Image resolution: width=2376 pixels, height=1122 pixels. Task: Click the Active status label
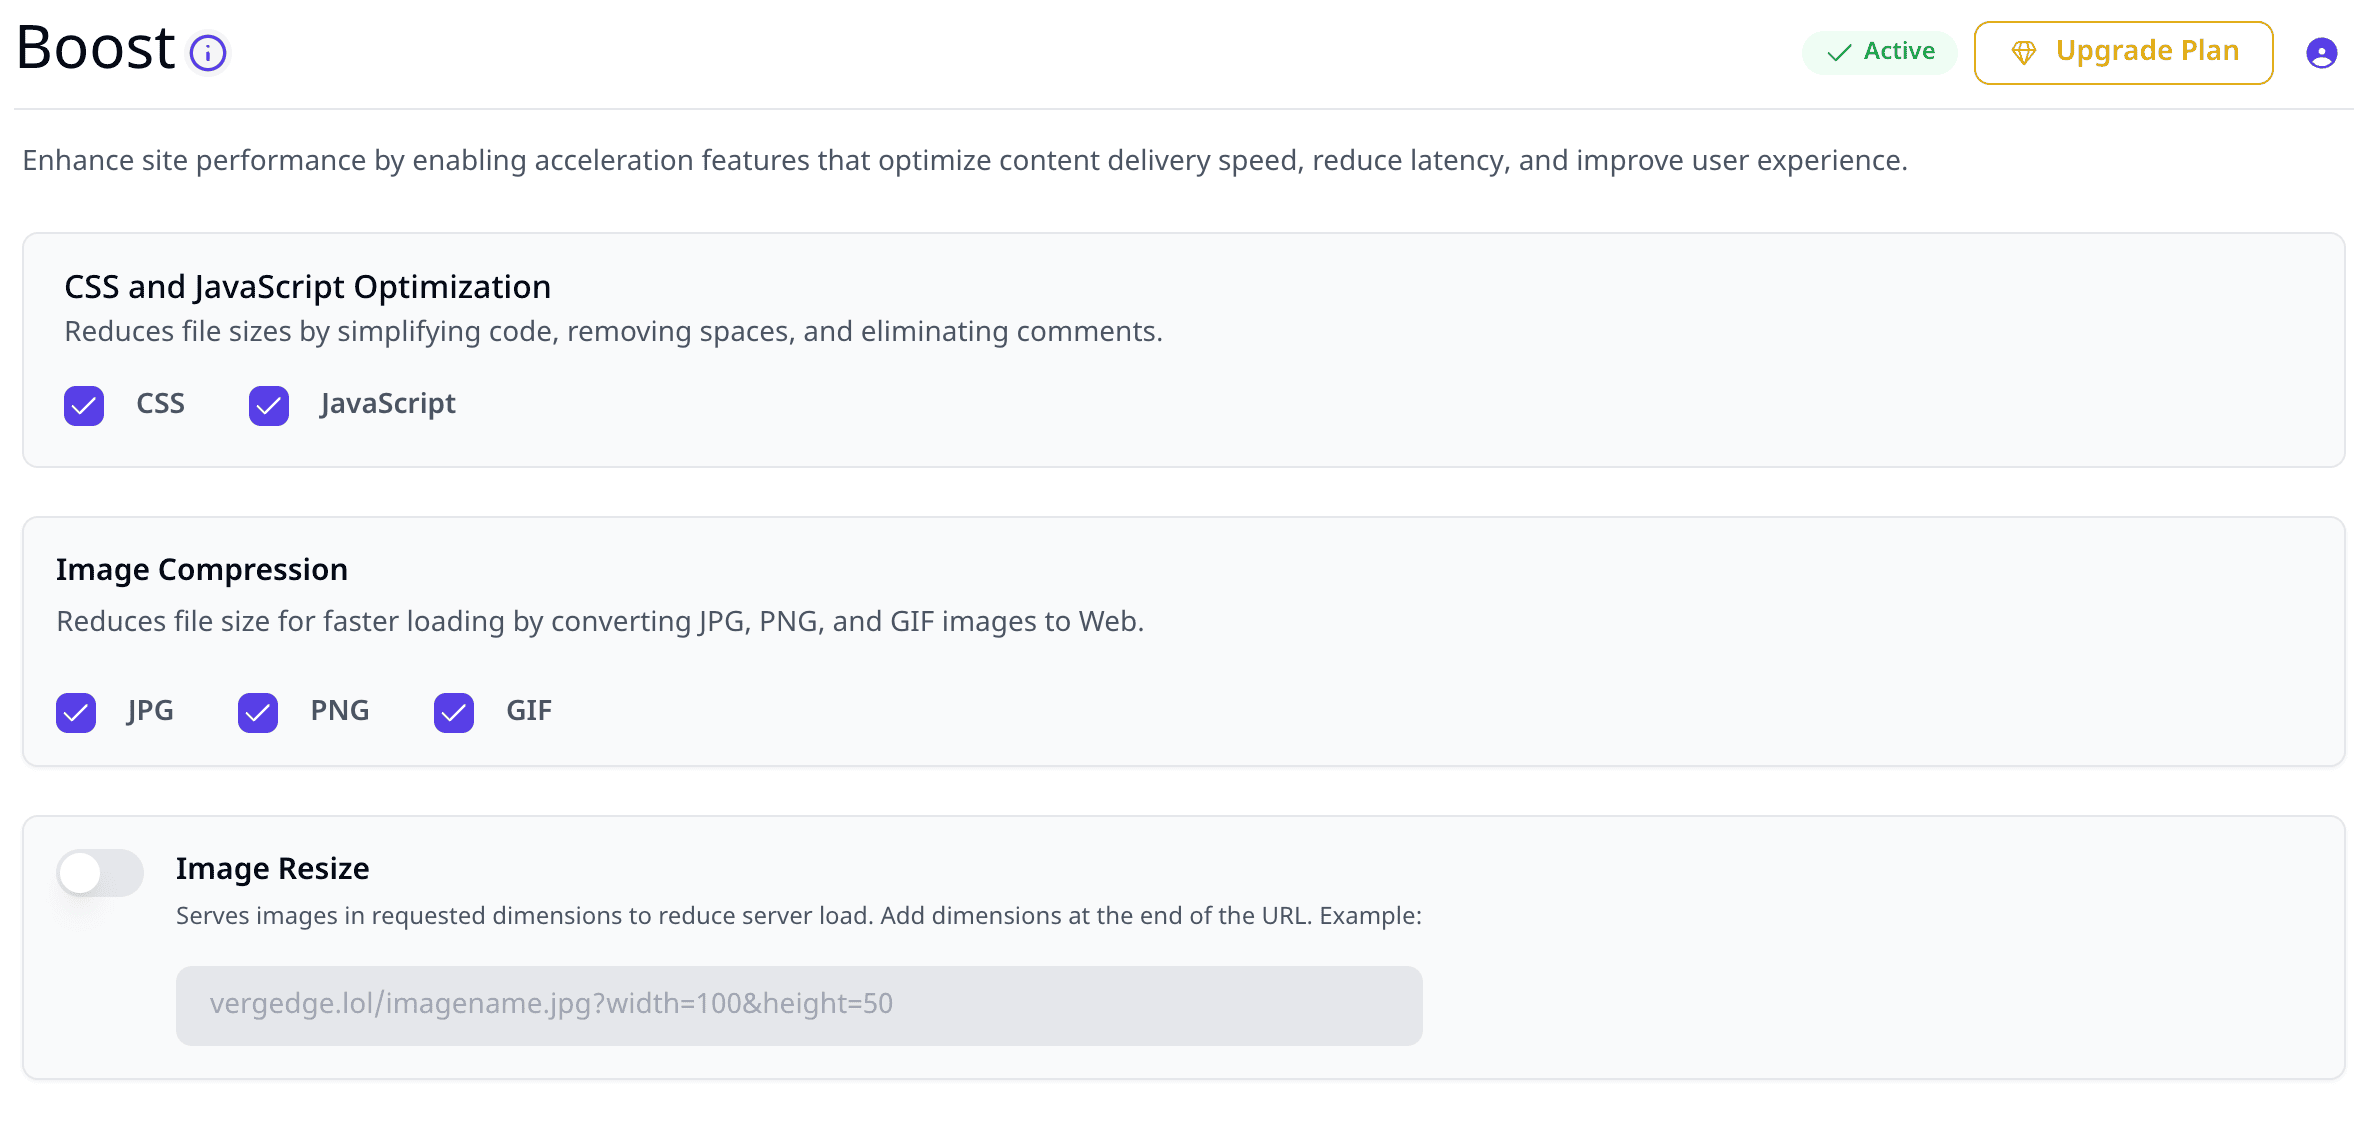coord(1899,51)
